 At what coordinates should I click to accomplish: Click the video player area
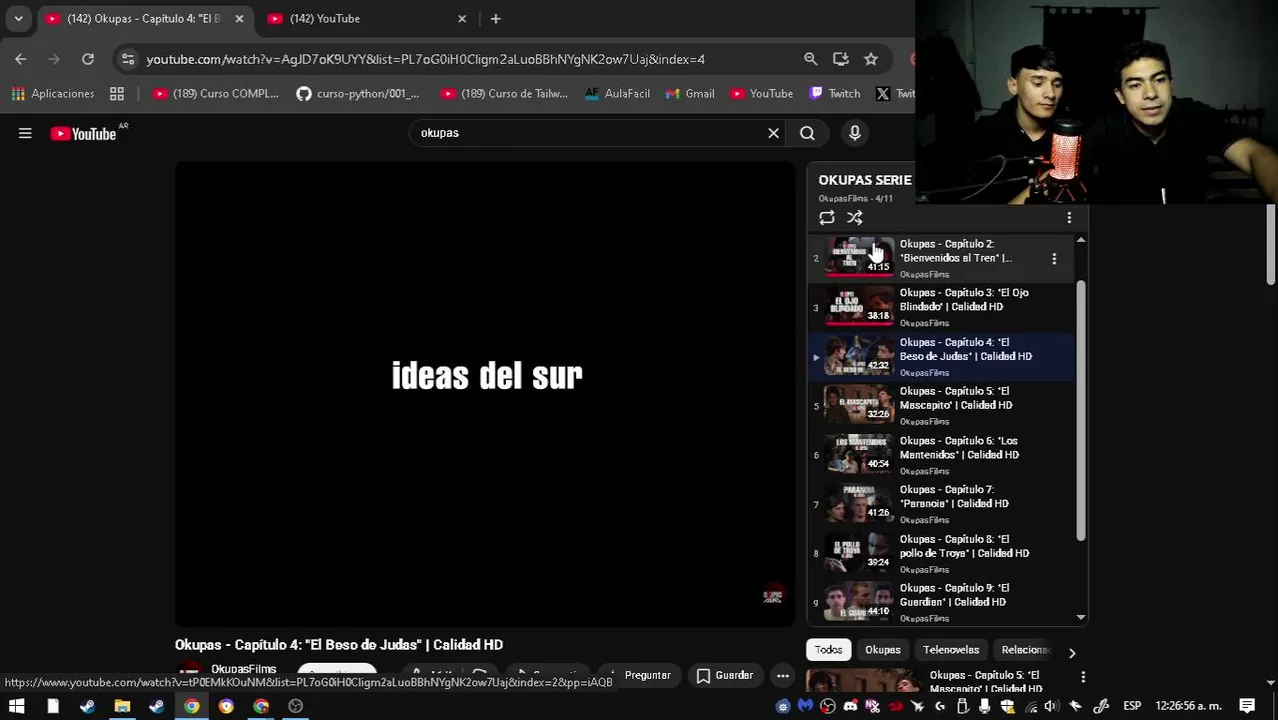coord(485,394)
